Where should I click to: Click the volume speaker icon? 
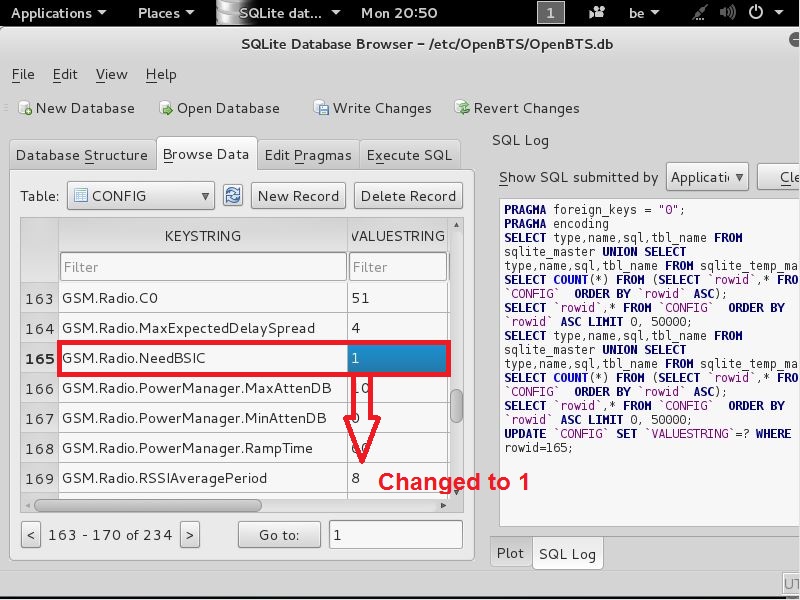(x=728, y=13)
